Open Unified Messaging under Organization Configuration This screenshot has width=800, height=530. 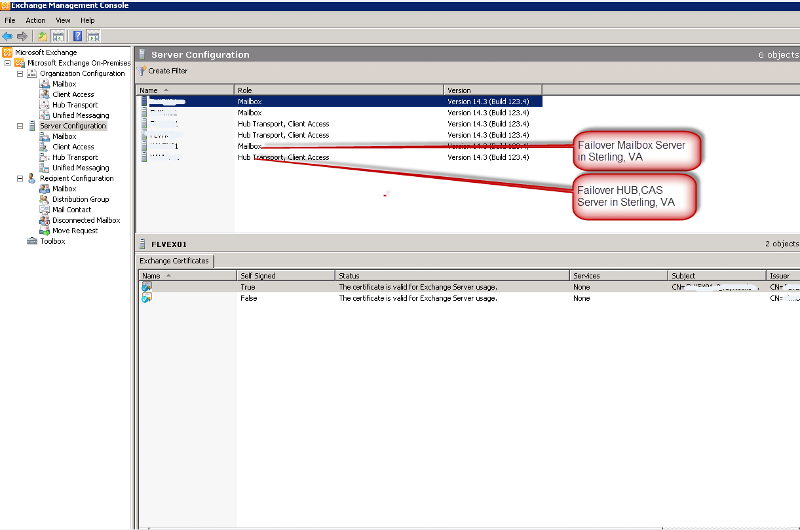click(81, 115)
